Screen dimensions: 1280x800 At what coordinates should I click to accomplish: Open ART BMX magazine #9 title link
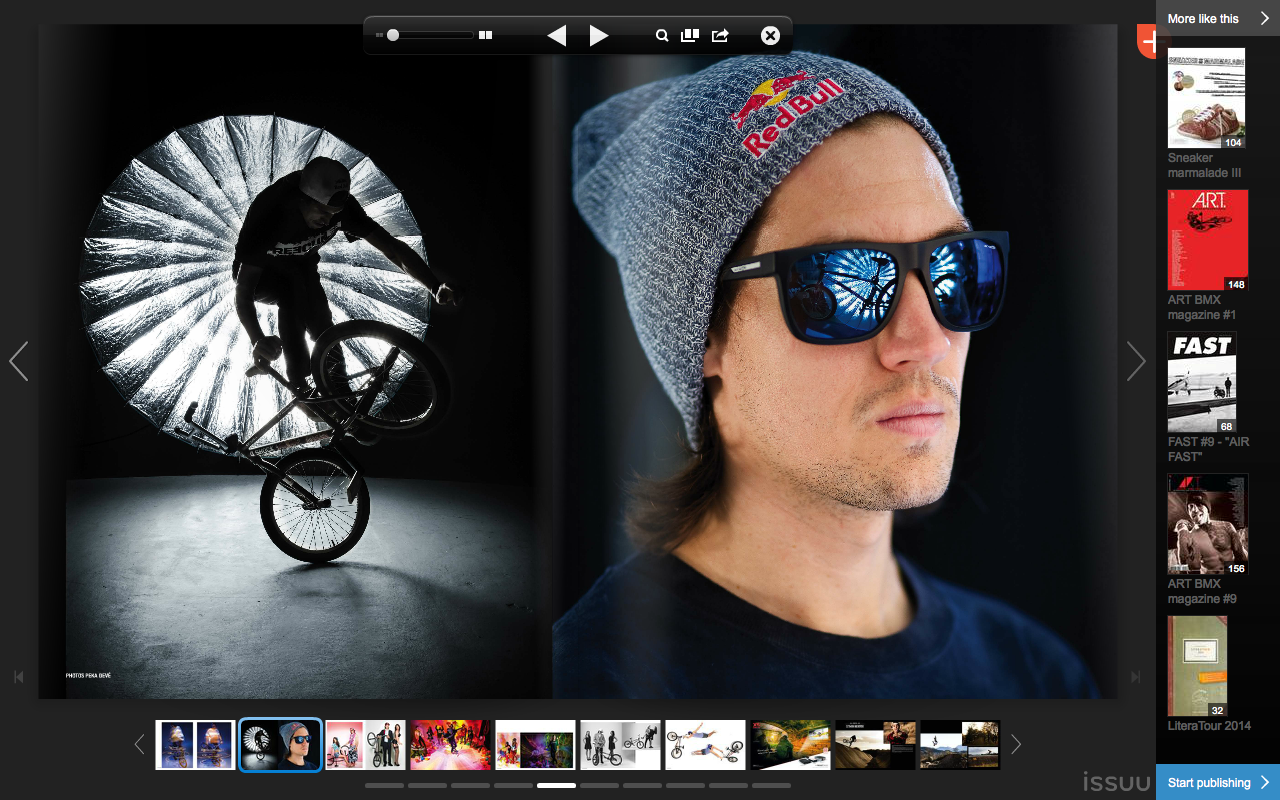1202,591
